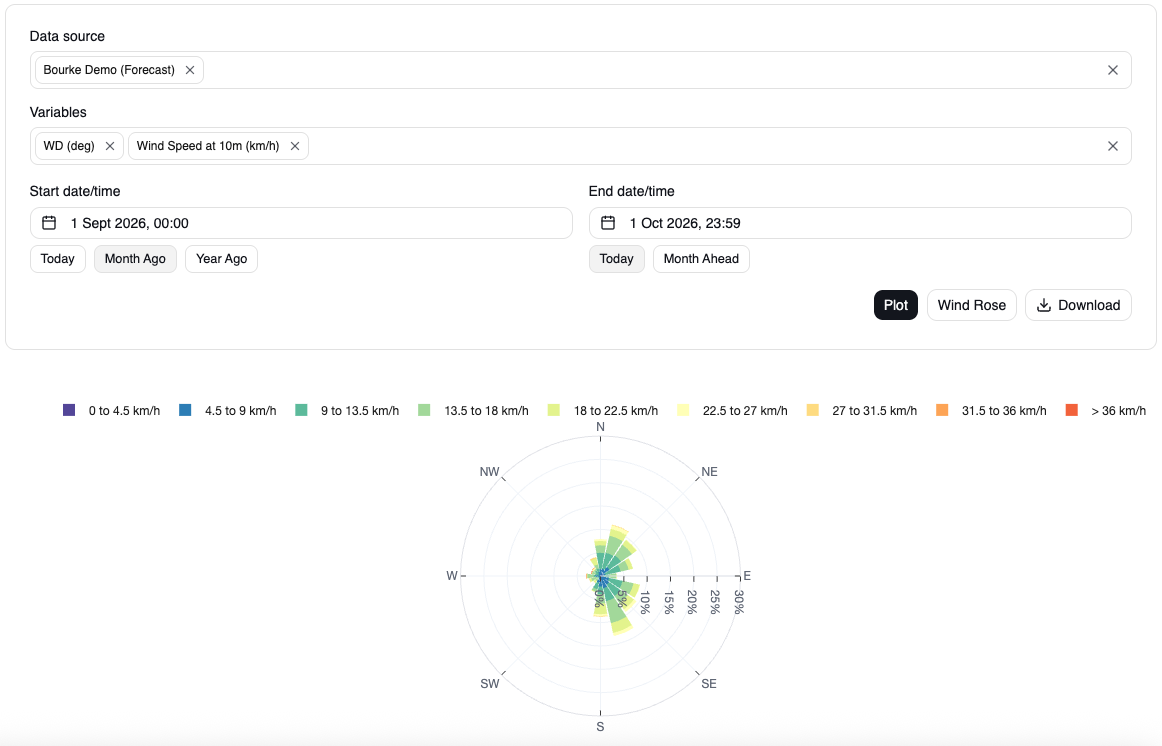Screen dimensions: 1162x746
Task: Set start date with Month Ago button
Action: (x=135, y=259)
